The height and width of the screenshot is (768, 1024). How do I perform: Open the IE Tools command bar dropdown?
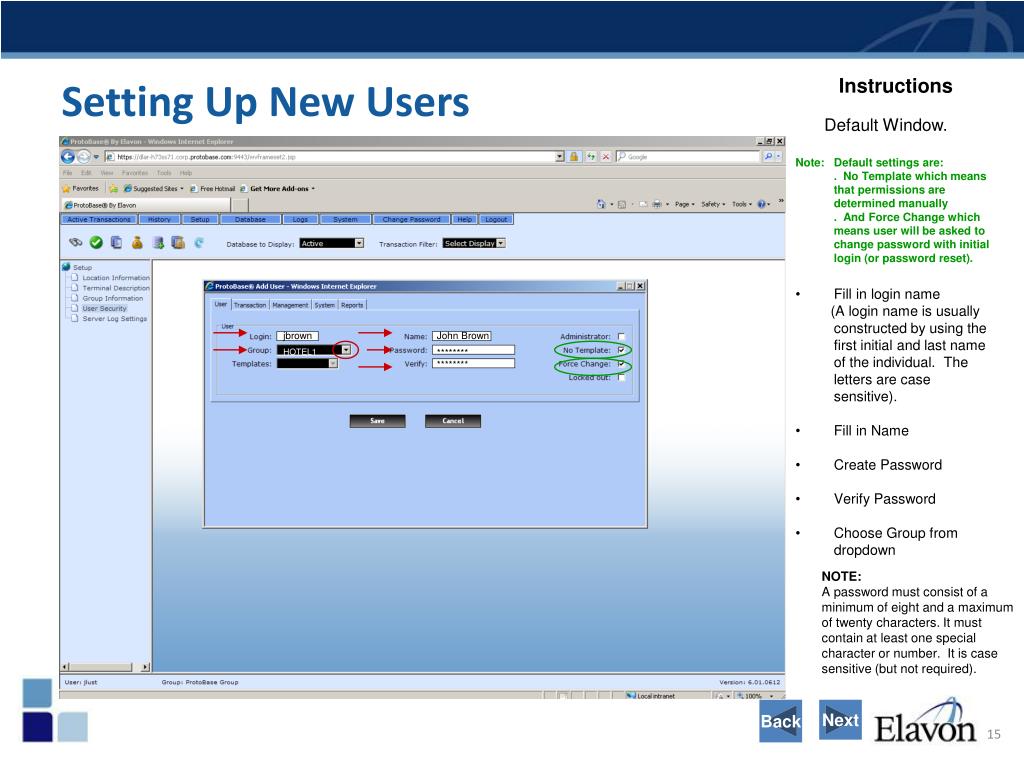coord(742,204)
